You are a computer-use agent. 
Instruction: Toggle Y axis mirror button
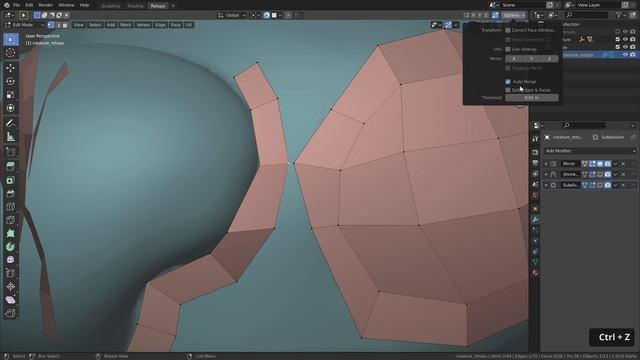(x=531, y=59)
